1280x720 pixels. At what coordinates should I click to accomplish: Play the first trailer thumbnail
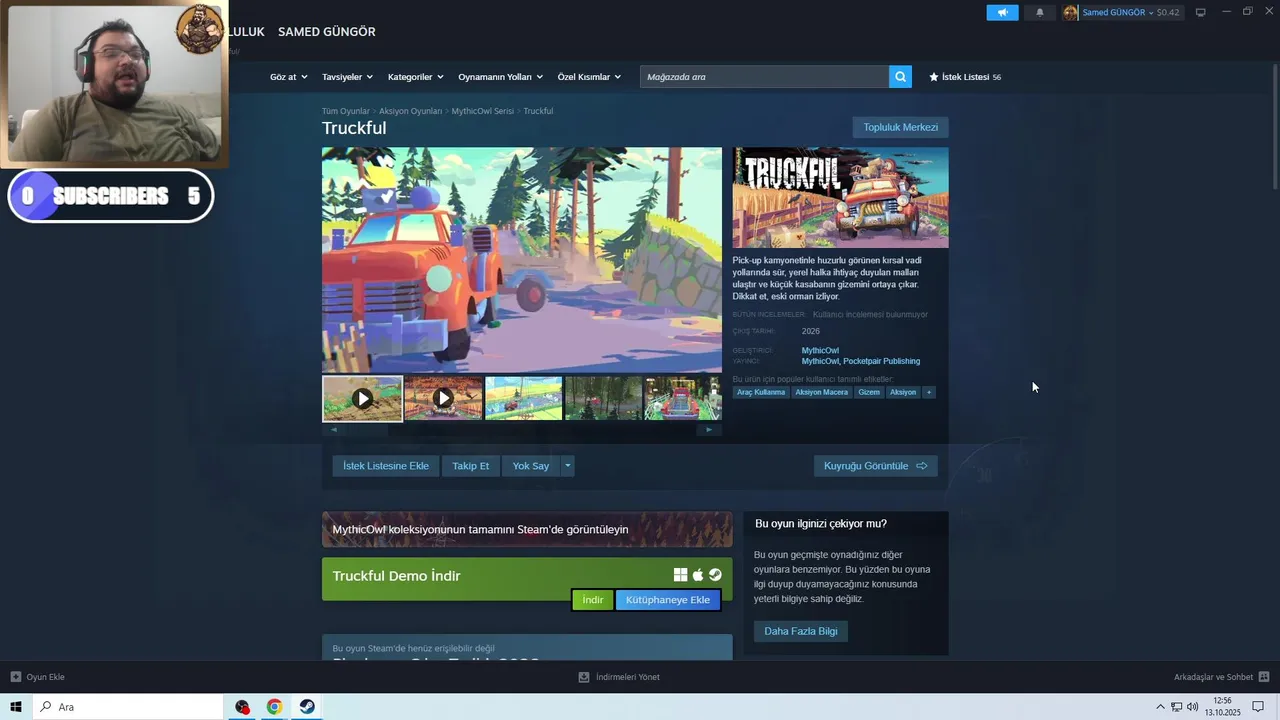(x=362, y=398)
